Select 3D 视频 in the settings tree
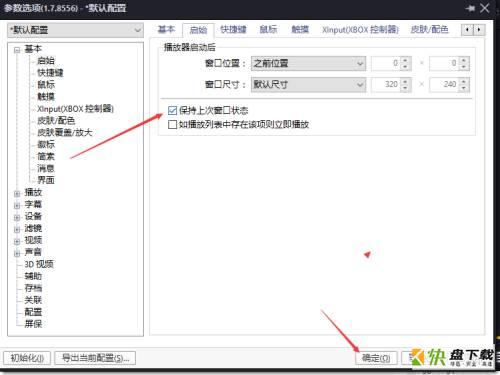This screenshot has height=375, width=500. click(x=39, y=264)
